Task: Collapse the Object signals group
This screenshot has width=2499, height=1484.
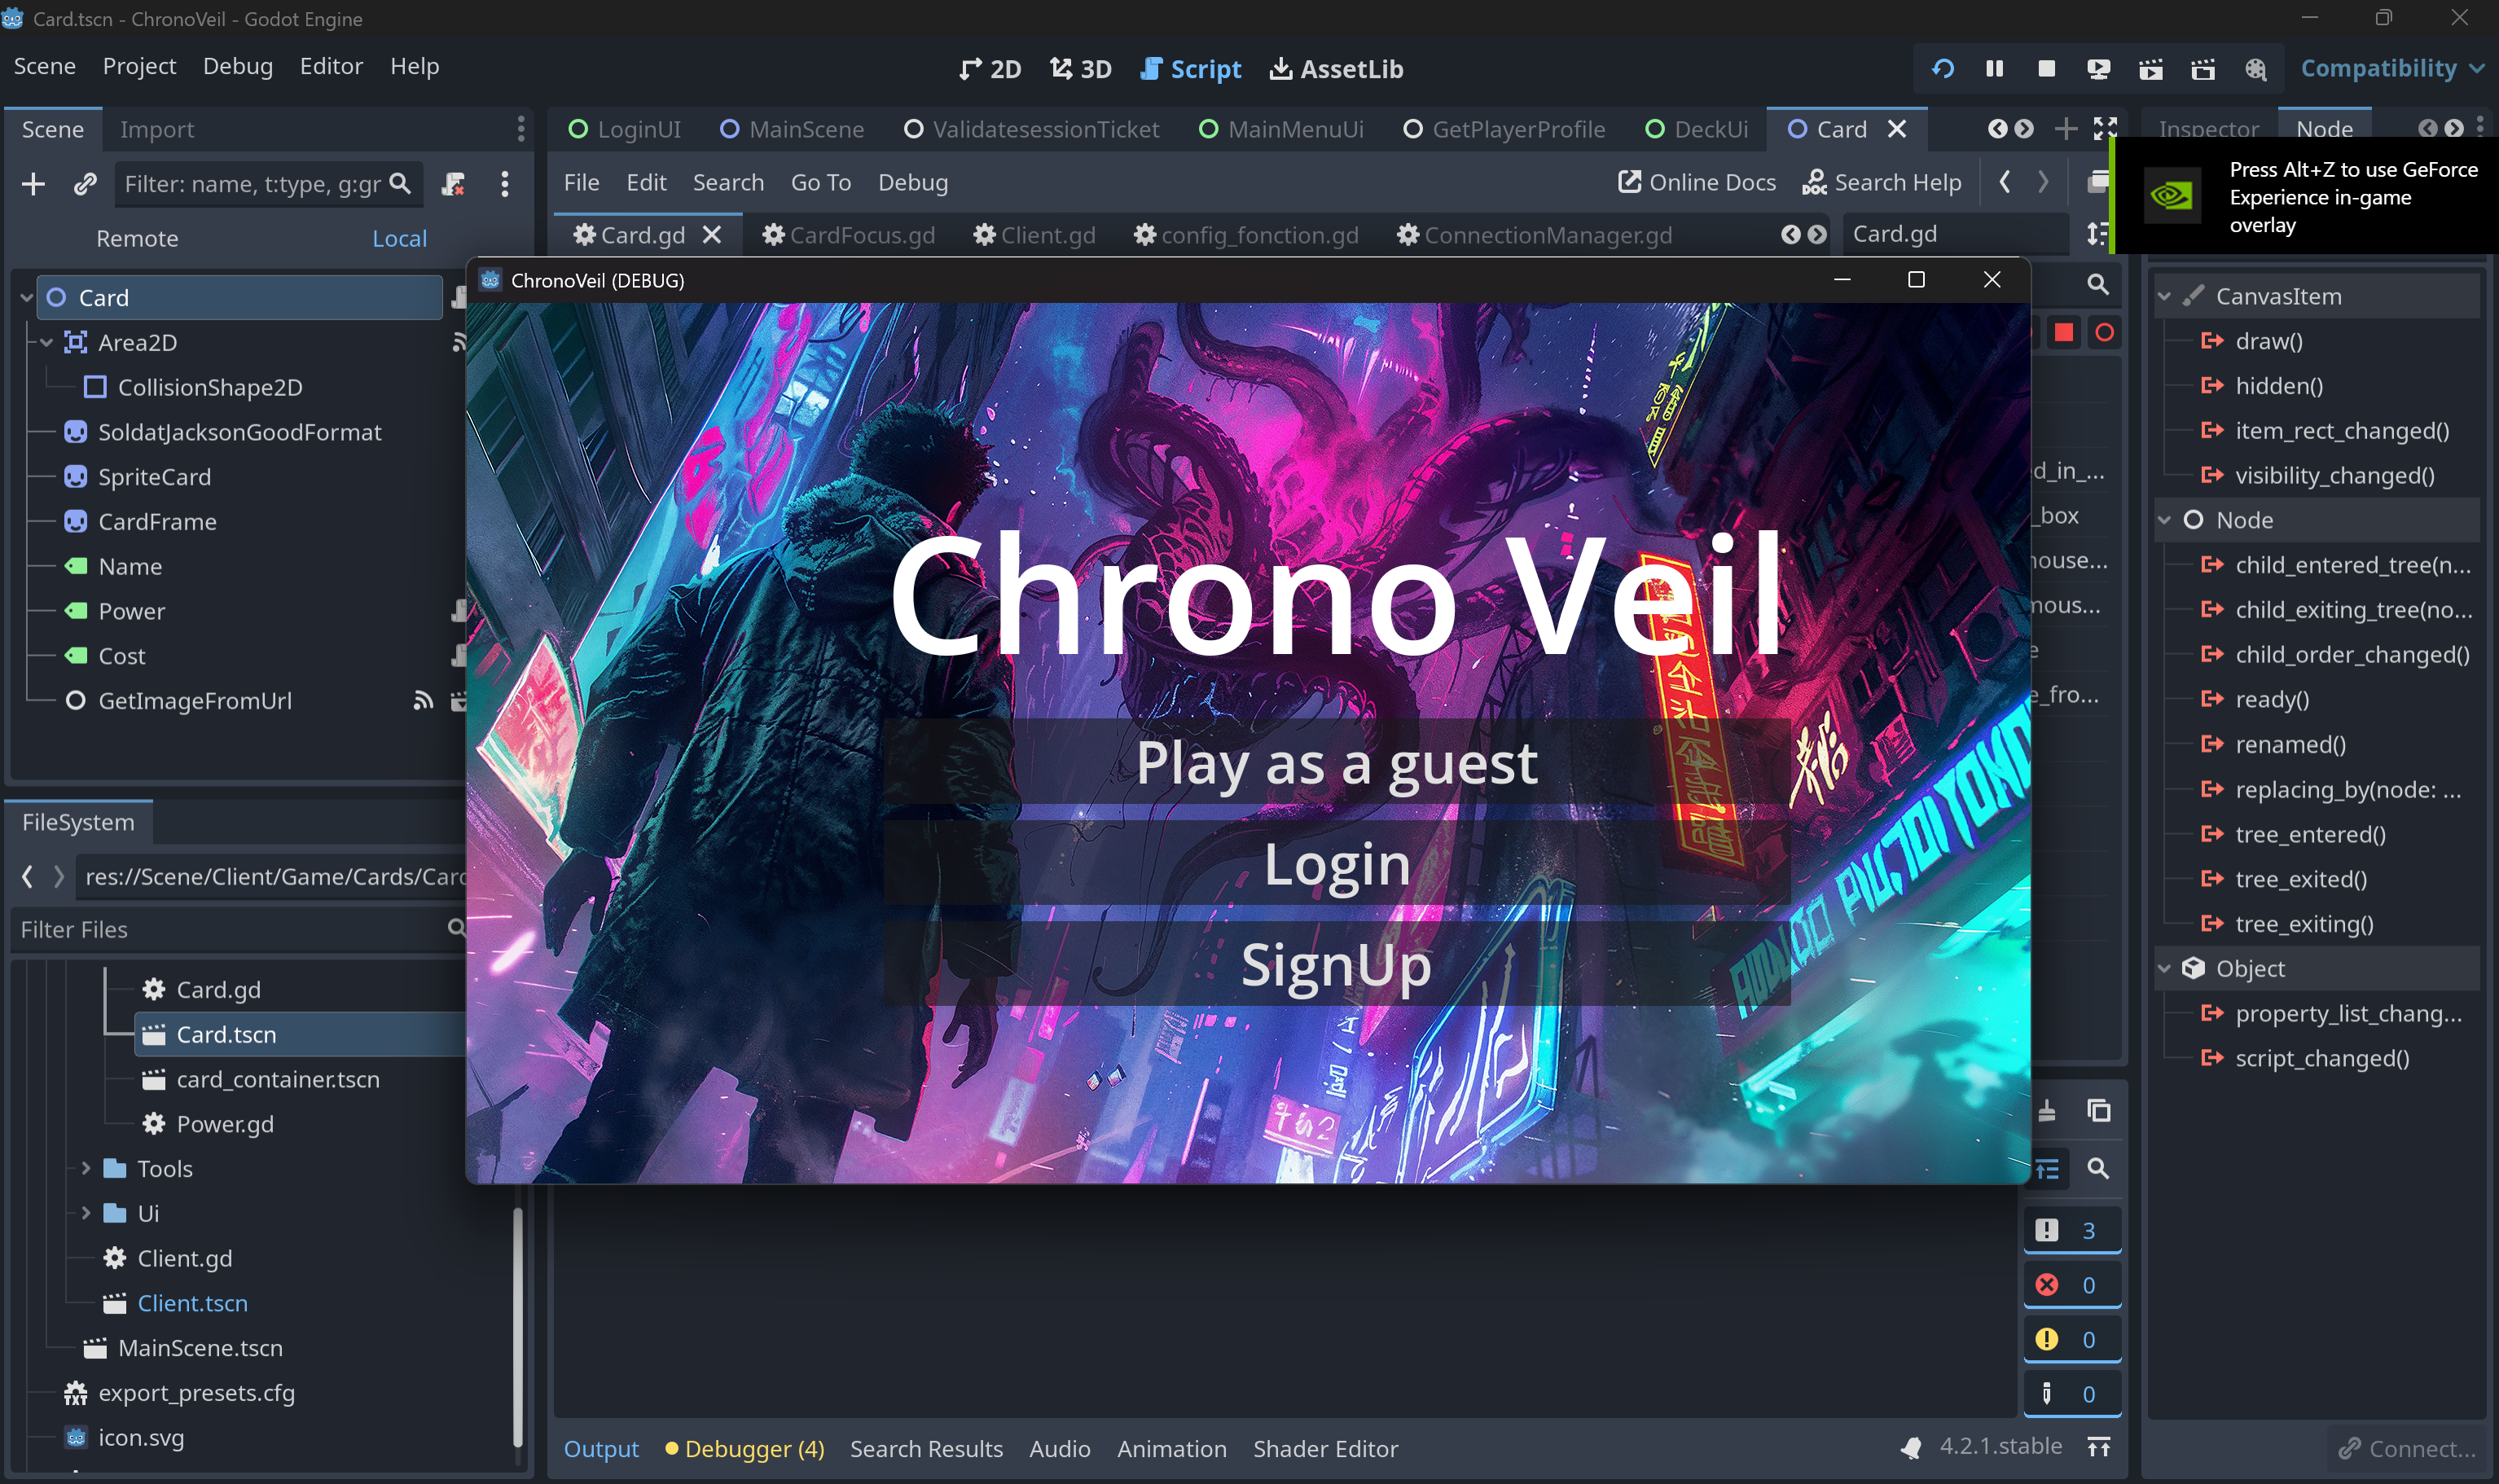Action: point(2164,969)
